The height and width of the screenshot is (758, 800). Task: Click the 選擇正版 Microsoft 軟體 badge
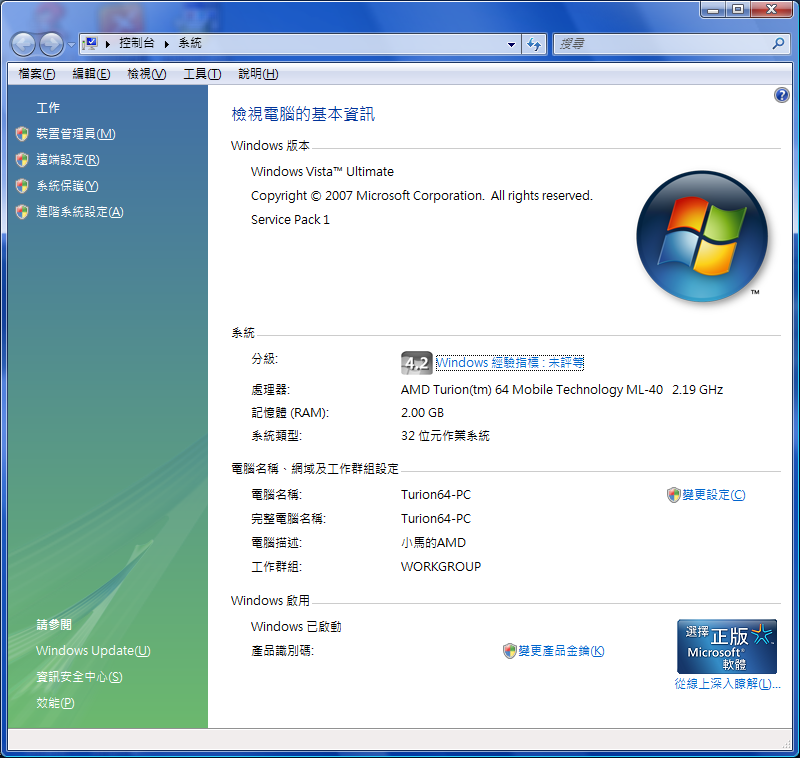727,647
